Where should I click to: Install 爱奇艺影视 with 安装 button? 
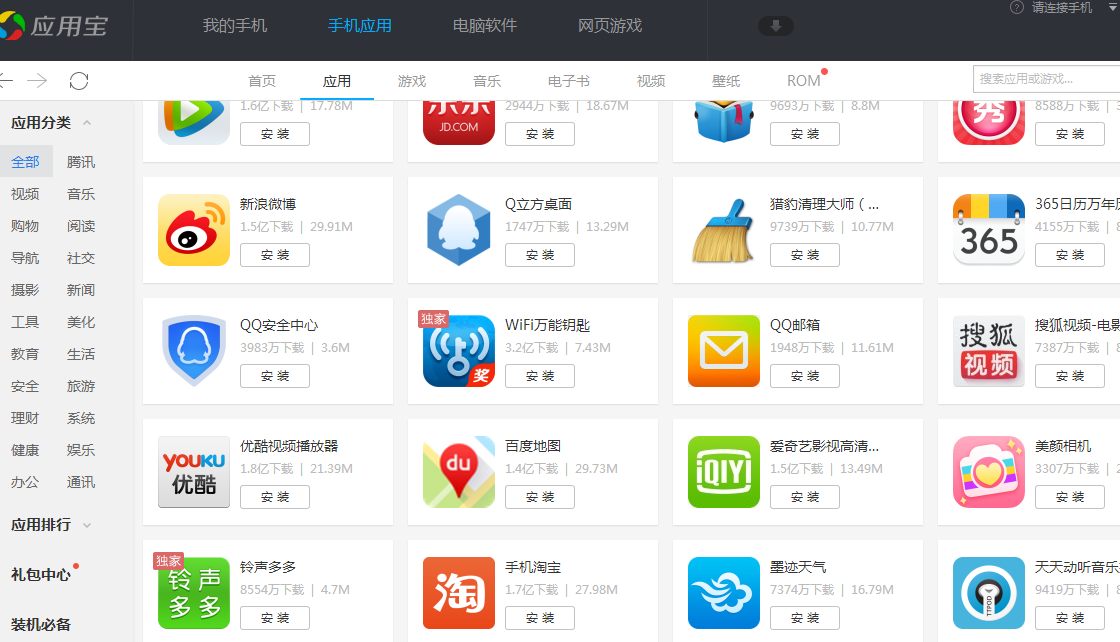[x=805, y=497]
